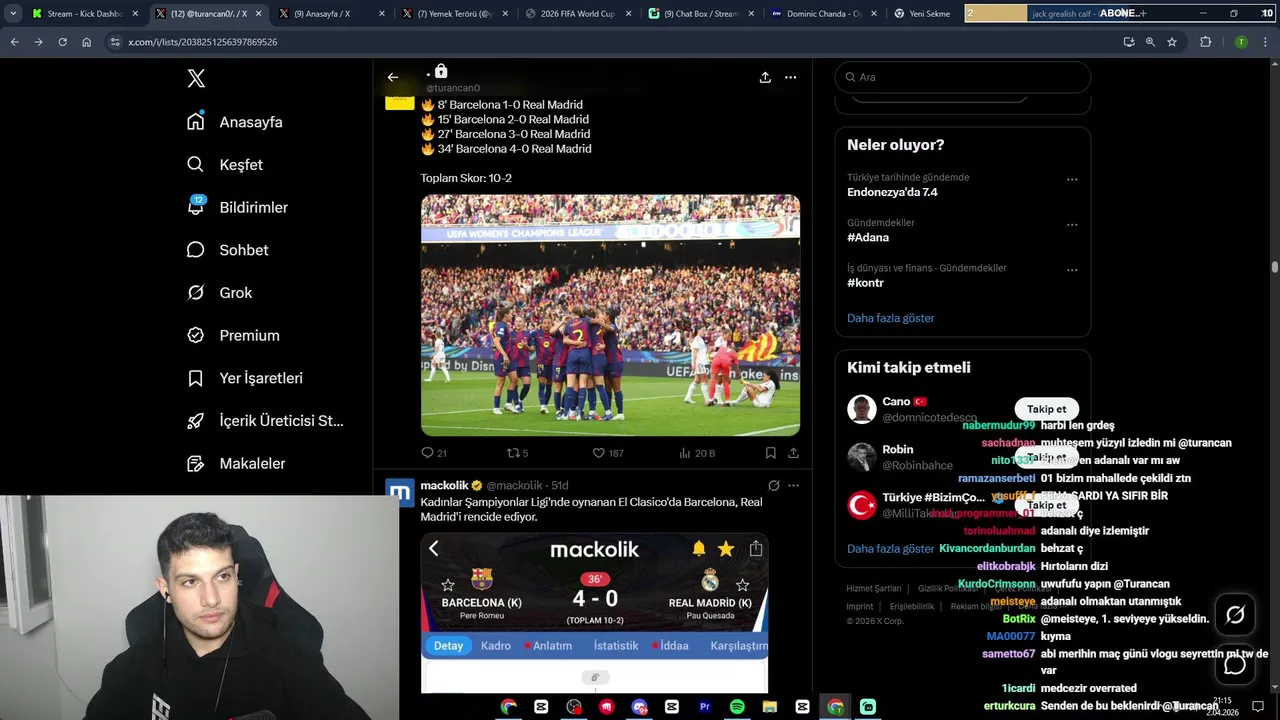Image resolution: width=1280 pixels, height=720 pixels.
Task: Click share icon in mackolik image
Action: click(x=756, y=548)
